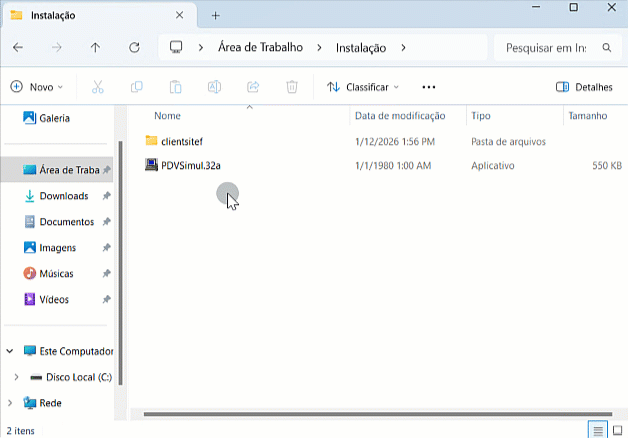Expand the Rede tree node
This screenshot has width=628, height=438.
tap(10, 403)
